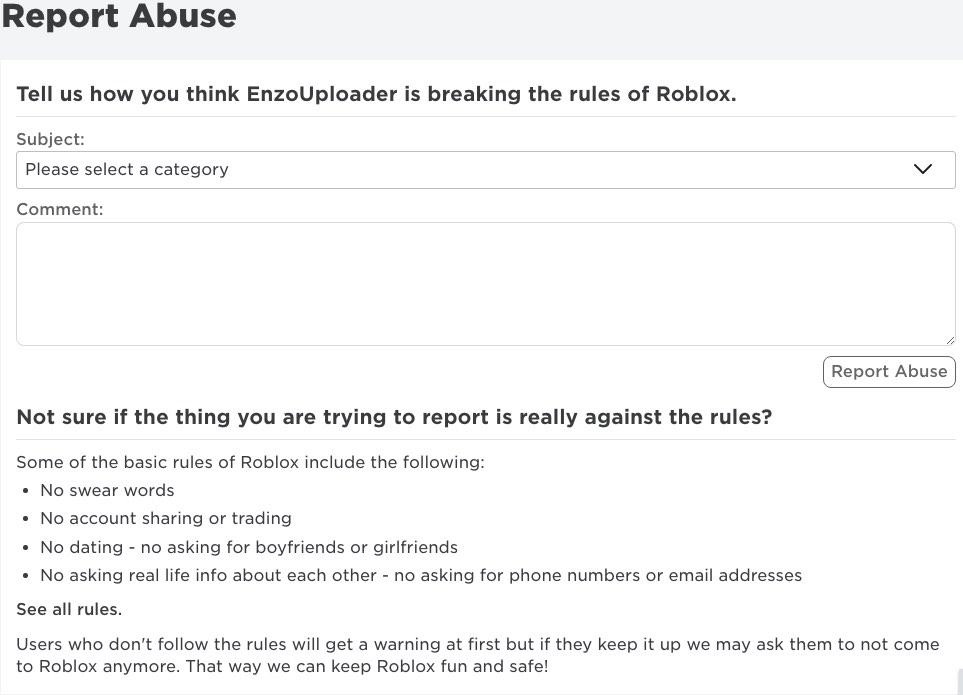Click the rule about asking real life info
This screenshot has height=695, width=963.
(x=420, y=575)
